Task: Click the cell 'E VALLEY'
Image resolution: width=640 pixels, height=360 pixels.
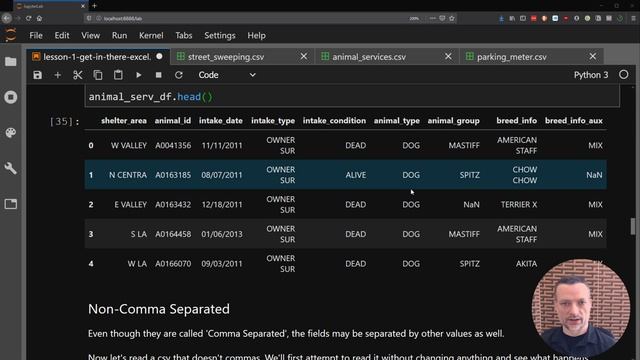Action: tap(130, 204)
